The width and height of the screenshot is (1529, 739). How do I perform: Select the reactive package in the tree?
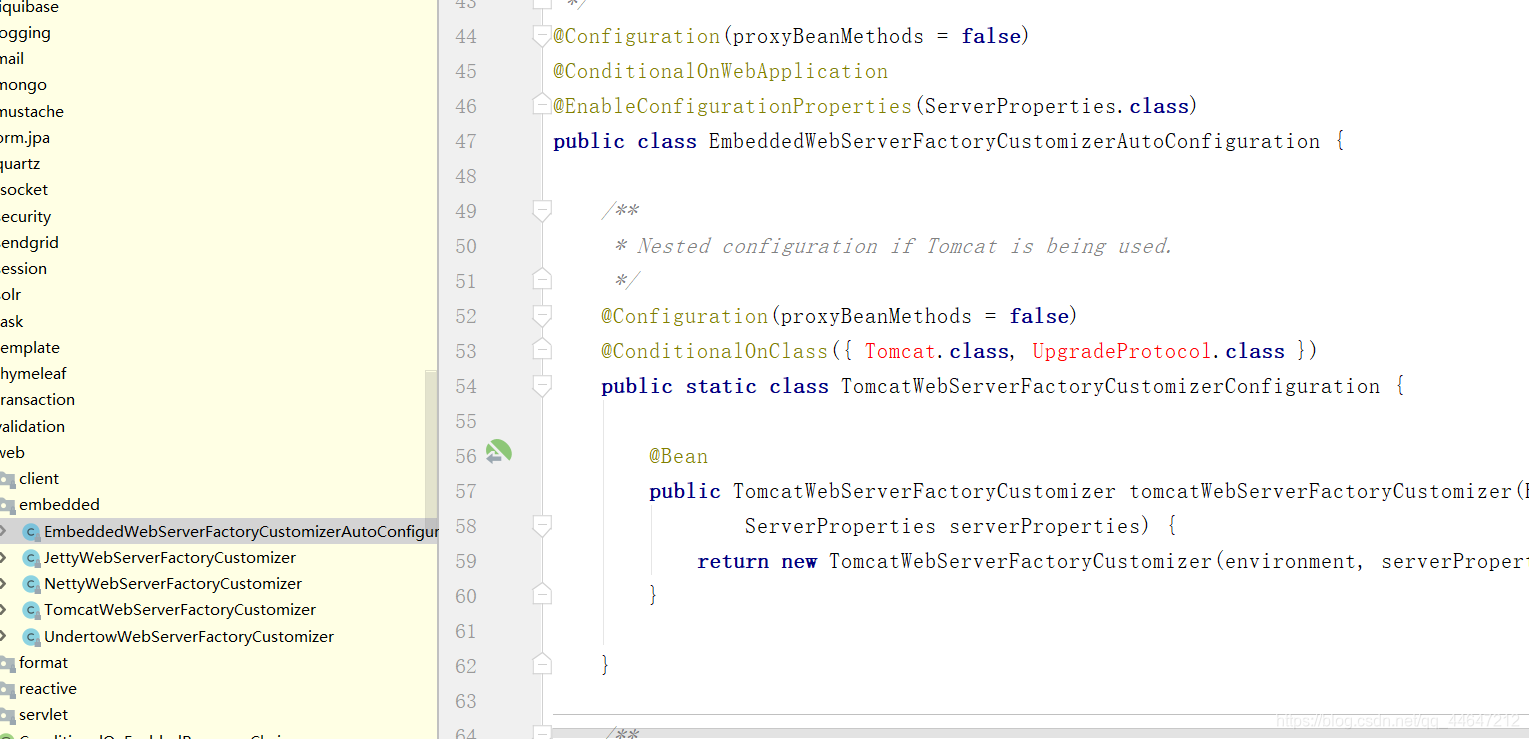48,689
